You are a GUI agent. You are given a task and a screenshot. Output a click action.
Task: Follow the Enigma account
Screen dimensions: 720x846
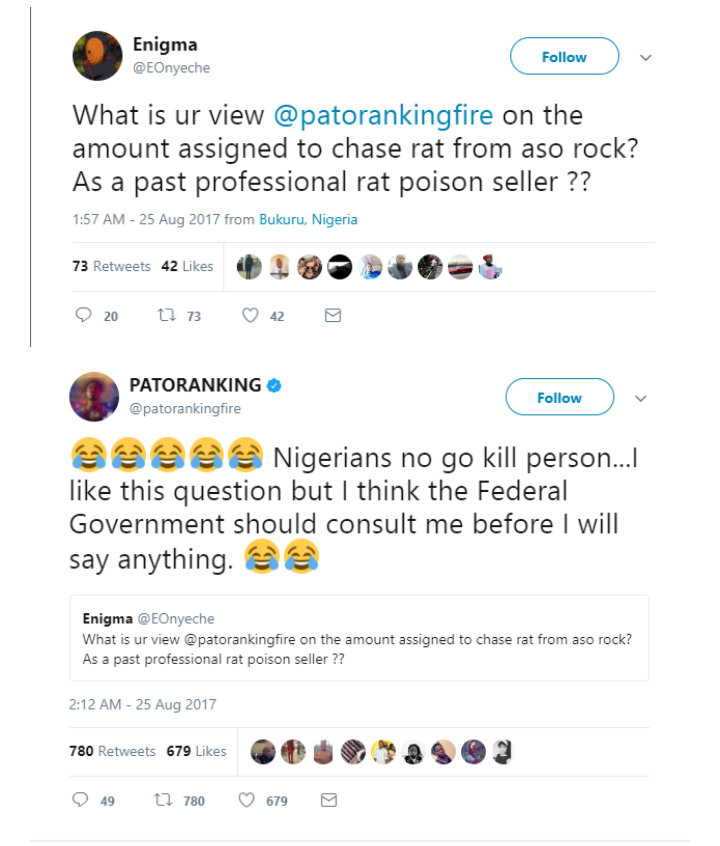point(564,57)
